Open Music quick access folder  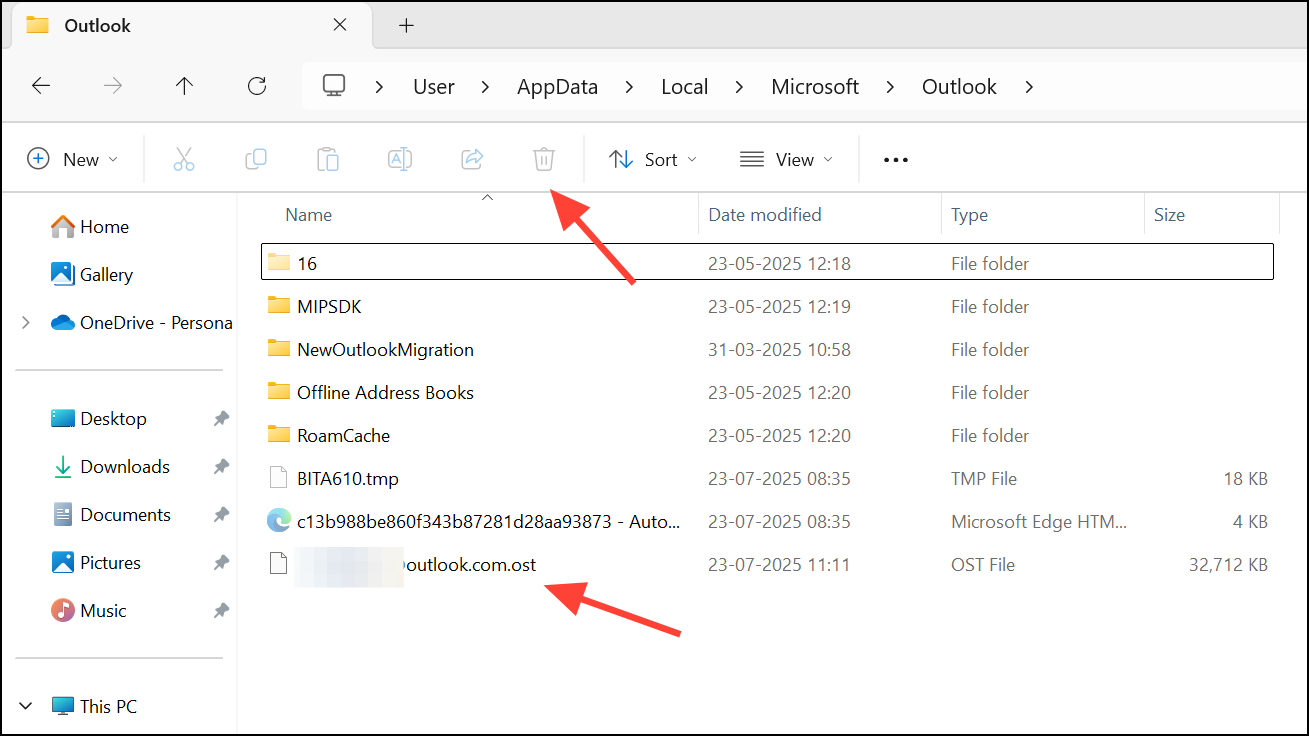89,610
